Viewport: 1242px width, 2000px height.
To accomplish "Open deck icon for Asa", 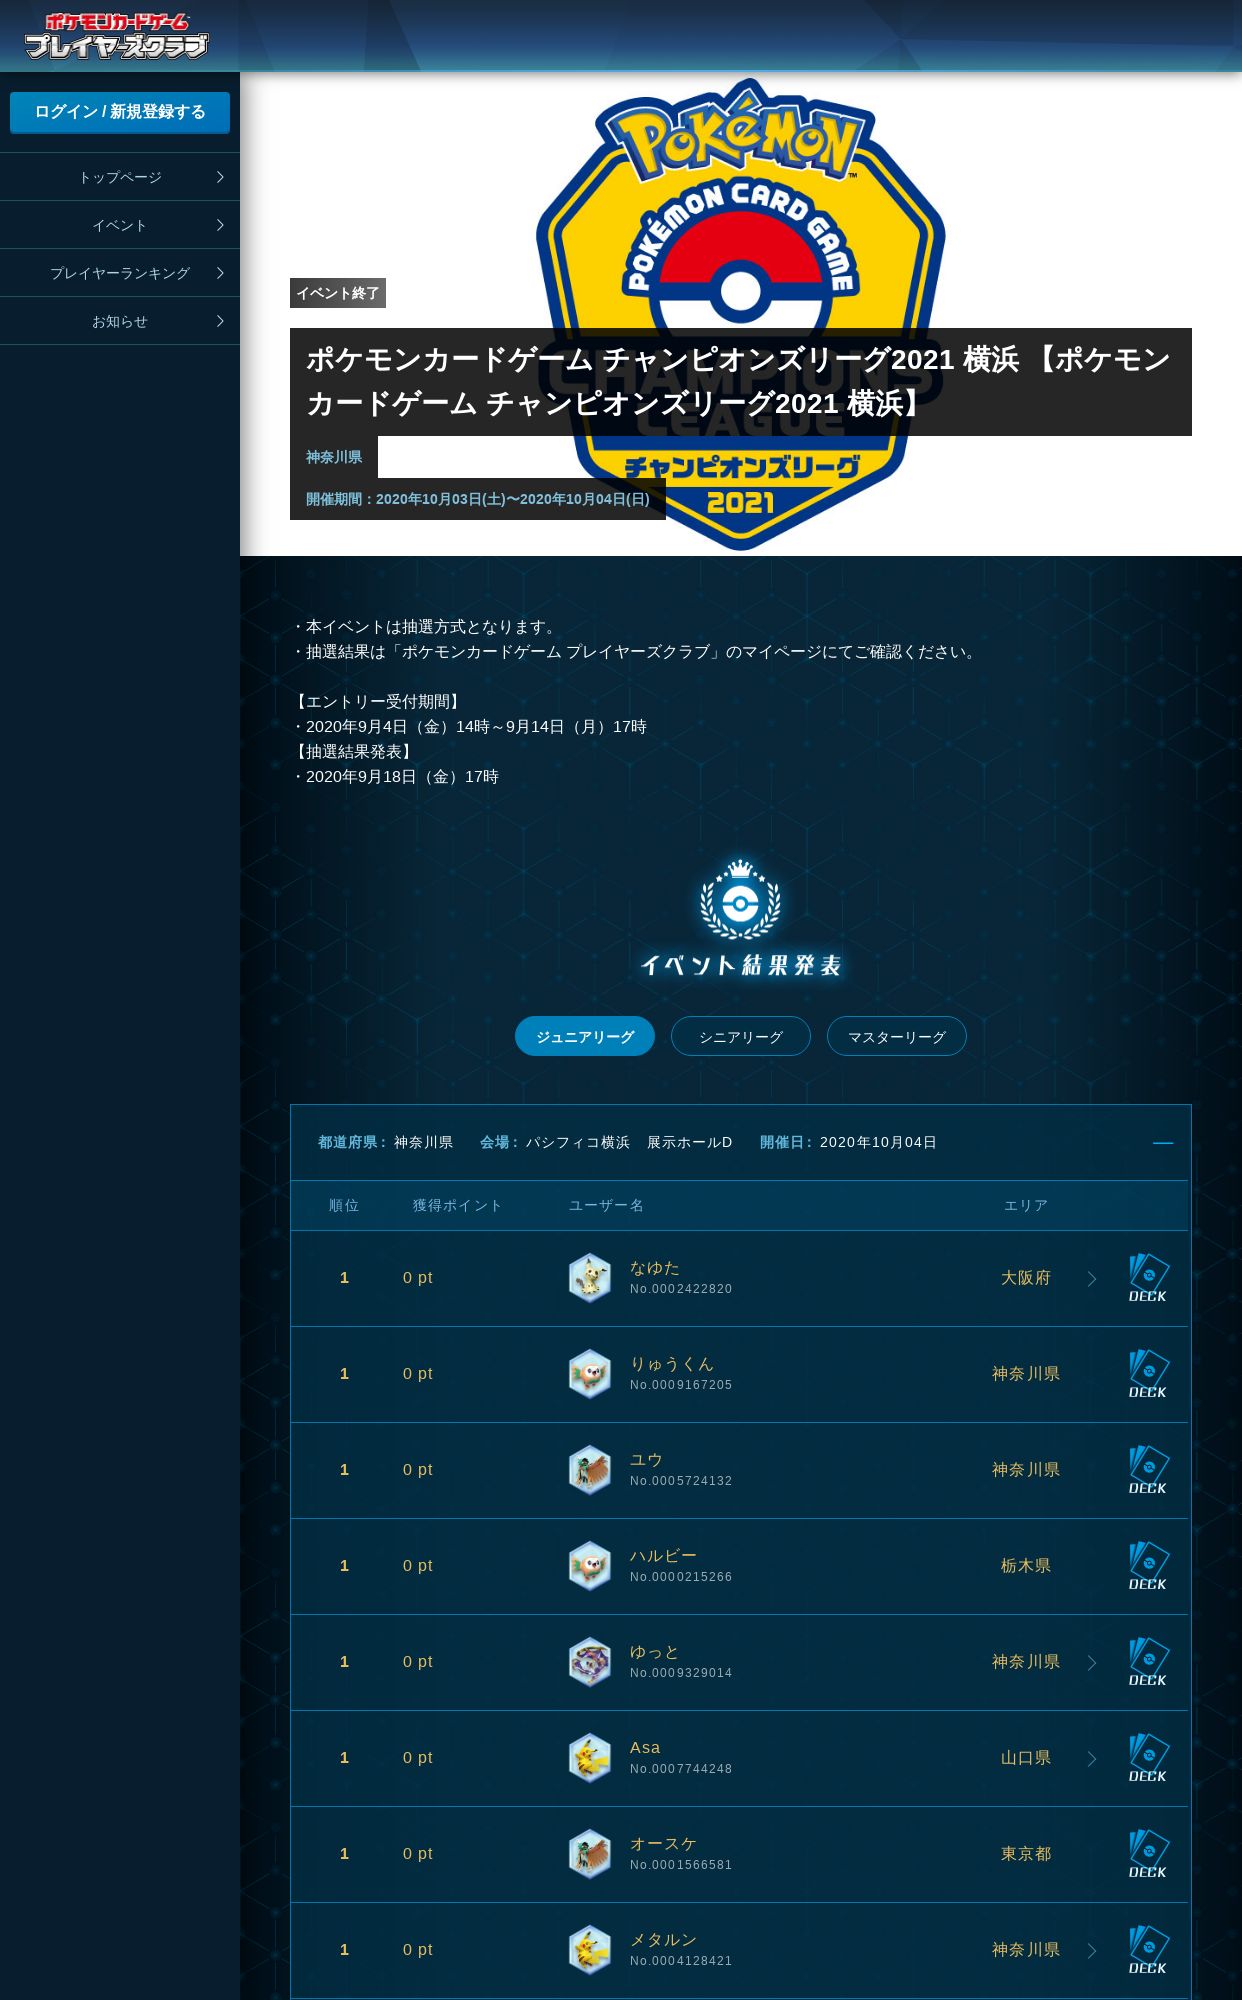I will [x=1148, y=1758].
